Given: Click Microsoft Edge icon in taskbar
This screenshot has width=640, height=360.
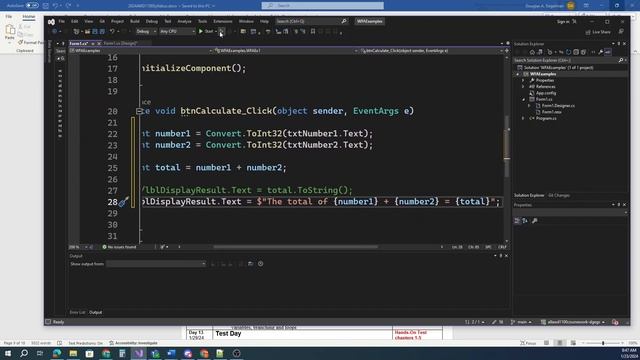Looking at the screenshot, I should tap(57, 353).
